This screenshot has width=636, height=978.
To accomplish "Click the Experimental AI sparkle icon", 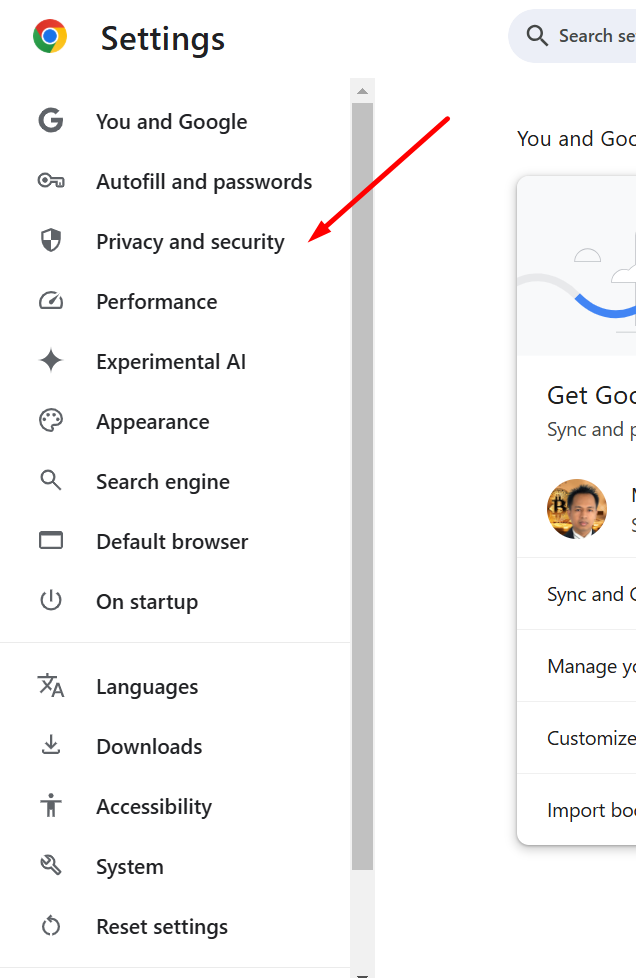I will [x=50, y=362].
